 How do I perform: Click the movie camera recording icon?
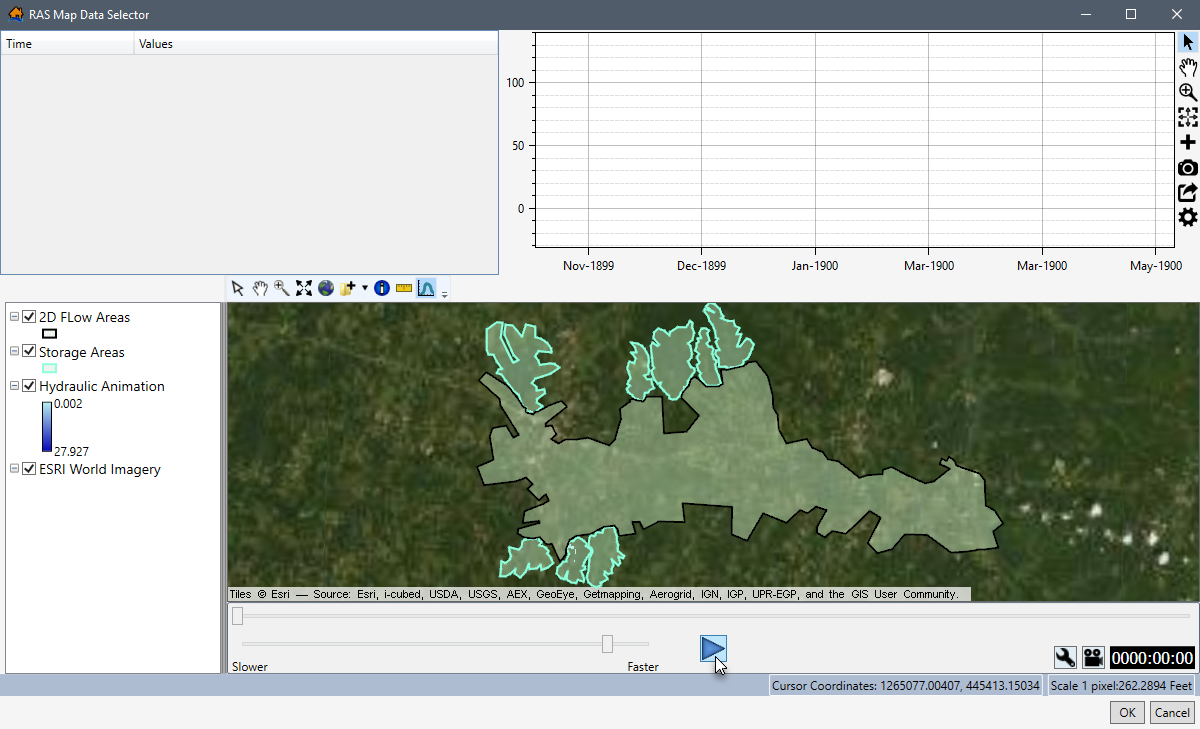pyautogui.click(x=1092, y=657)
